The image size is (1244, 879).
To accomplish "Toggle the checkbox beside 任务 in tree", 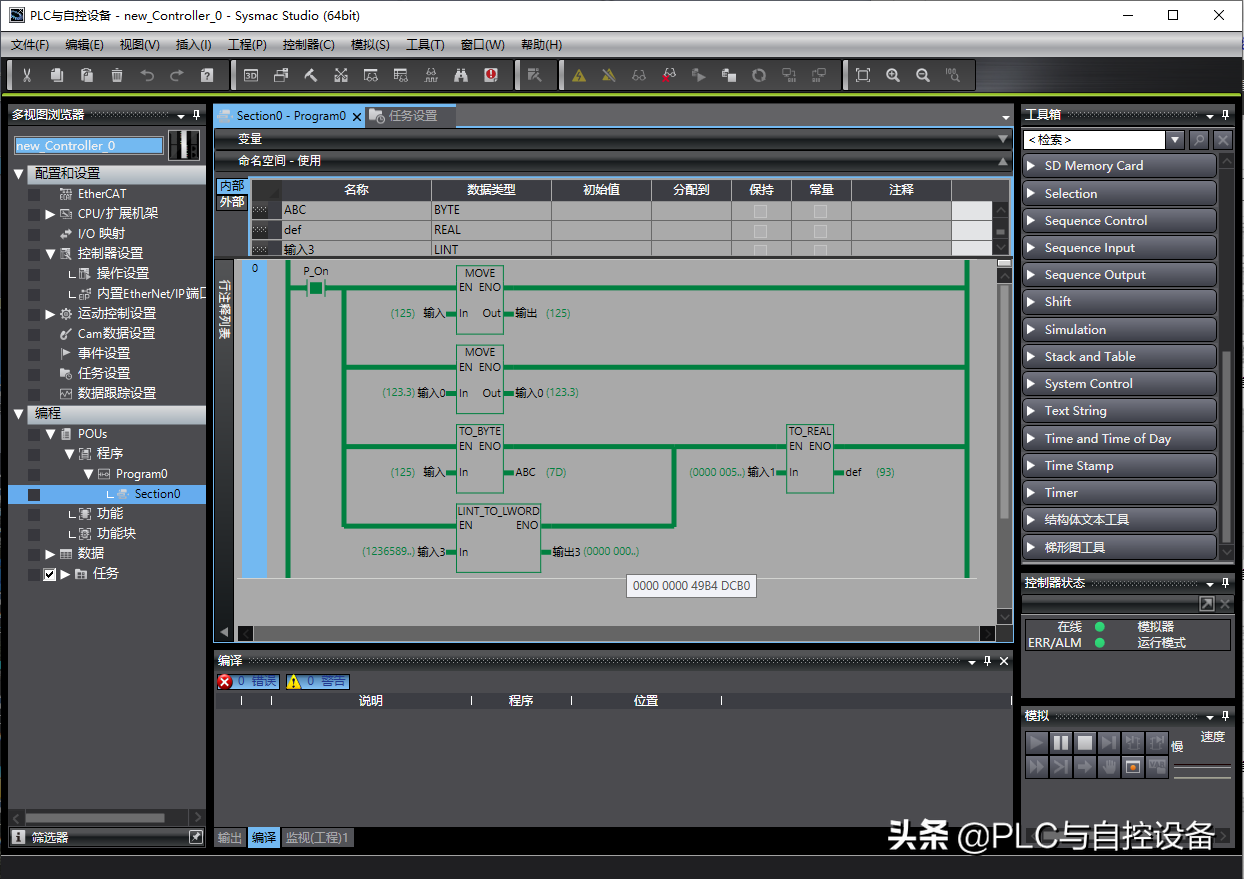I will pos(50,574).
